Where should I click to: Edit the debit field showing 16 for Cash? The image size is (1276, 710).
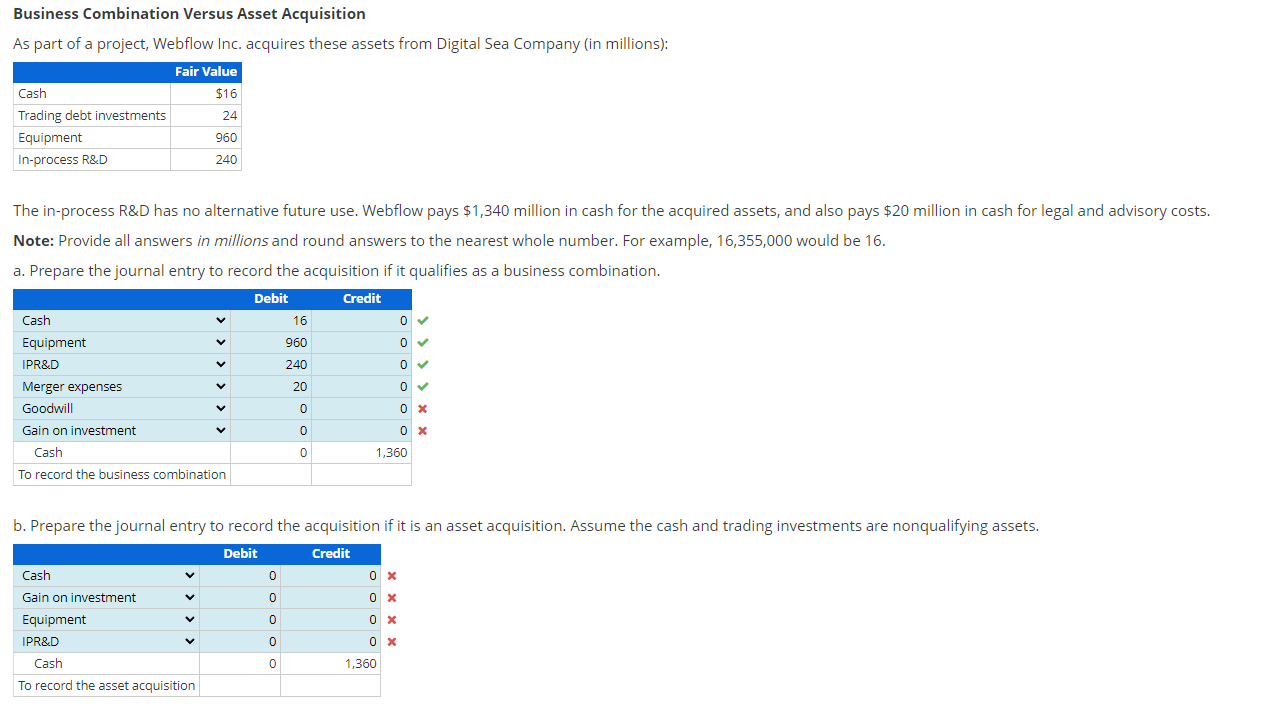(271, 321)
